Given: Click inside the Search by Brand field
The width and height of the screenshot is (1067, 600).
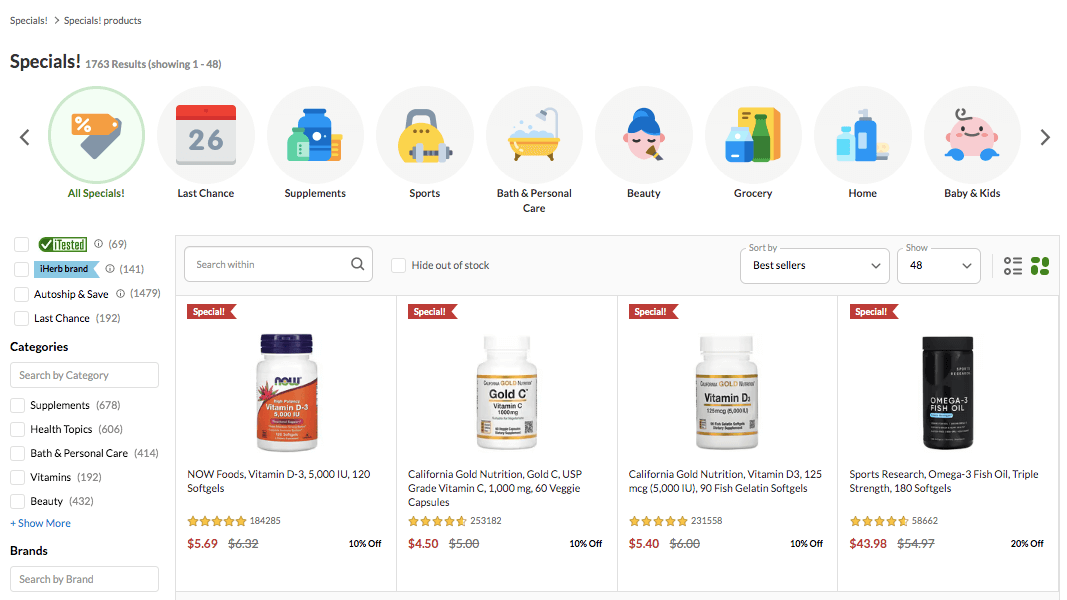Looking at the screenshot, I should pyautogui.click(x=84, y=579).
